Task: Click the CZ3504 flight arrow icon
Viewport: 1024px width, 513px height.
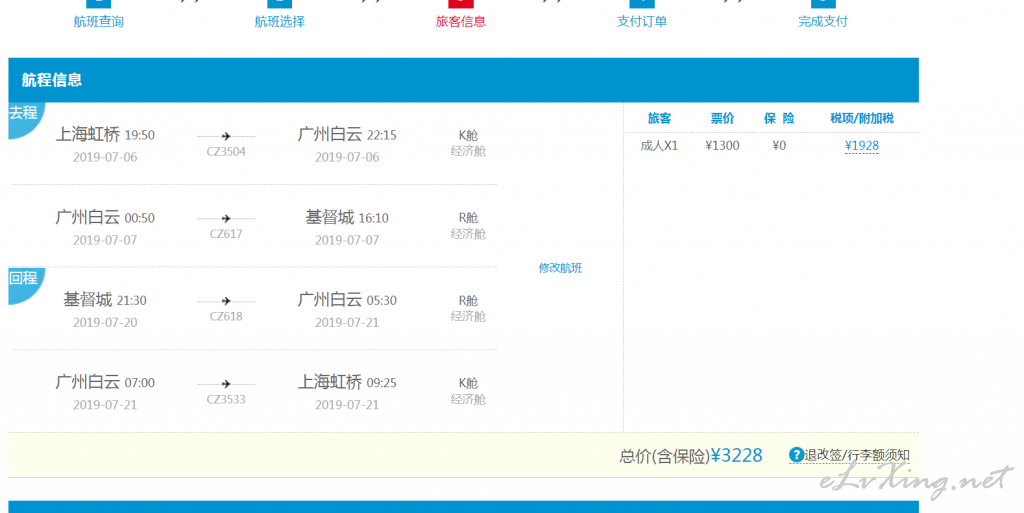Action: pos(226,136)
